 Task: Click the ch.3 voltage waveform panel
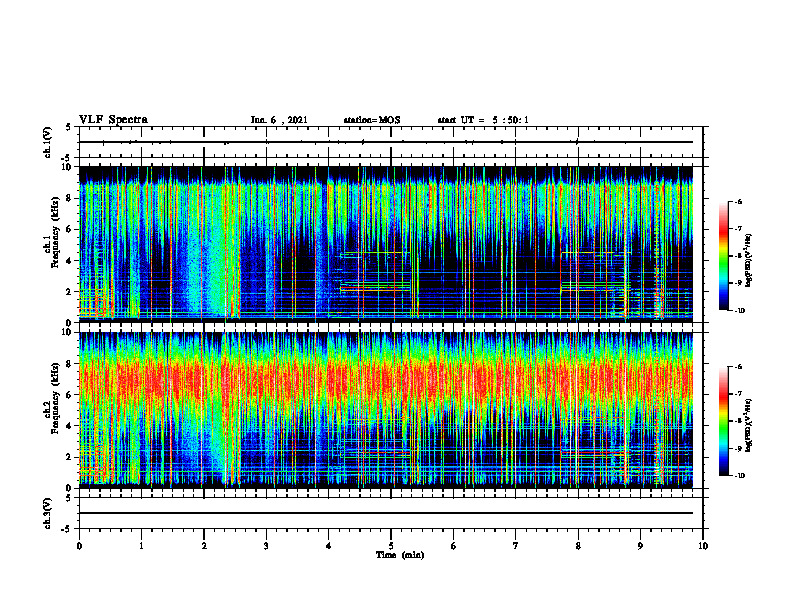391,513
